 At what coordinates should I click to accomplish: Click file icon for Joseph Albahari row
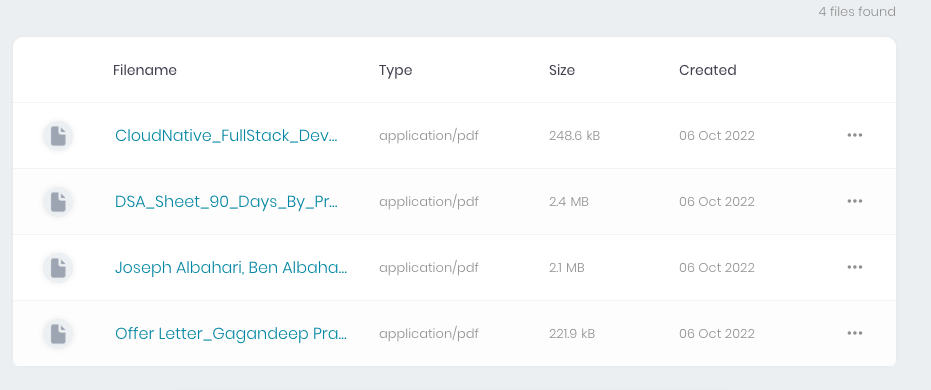[x=58, y=268]
